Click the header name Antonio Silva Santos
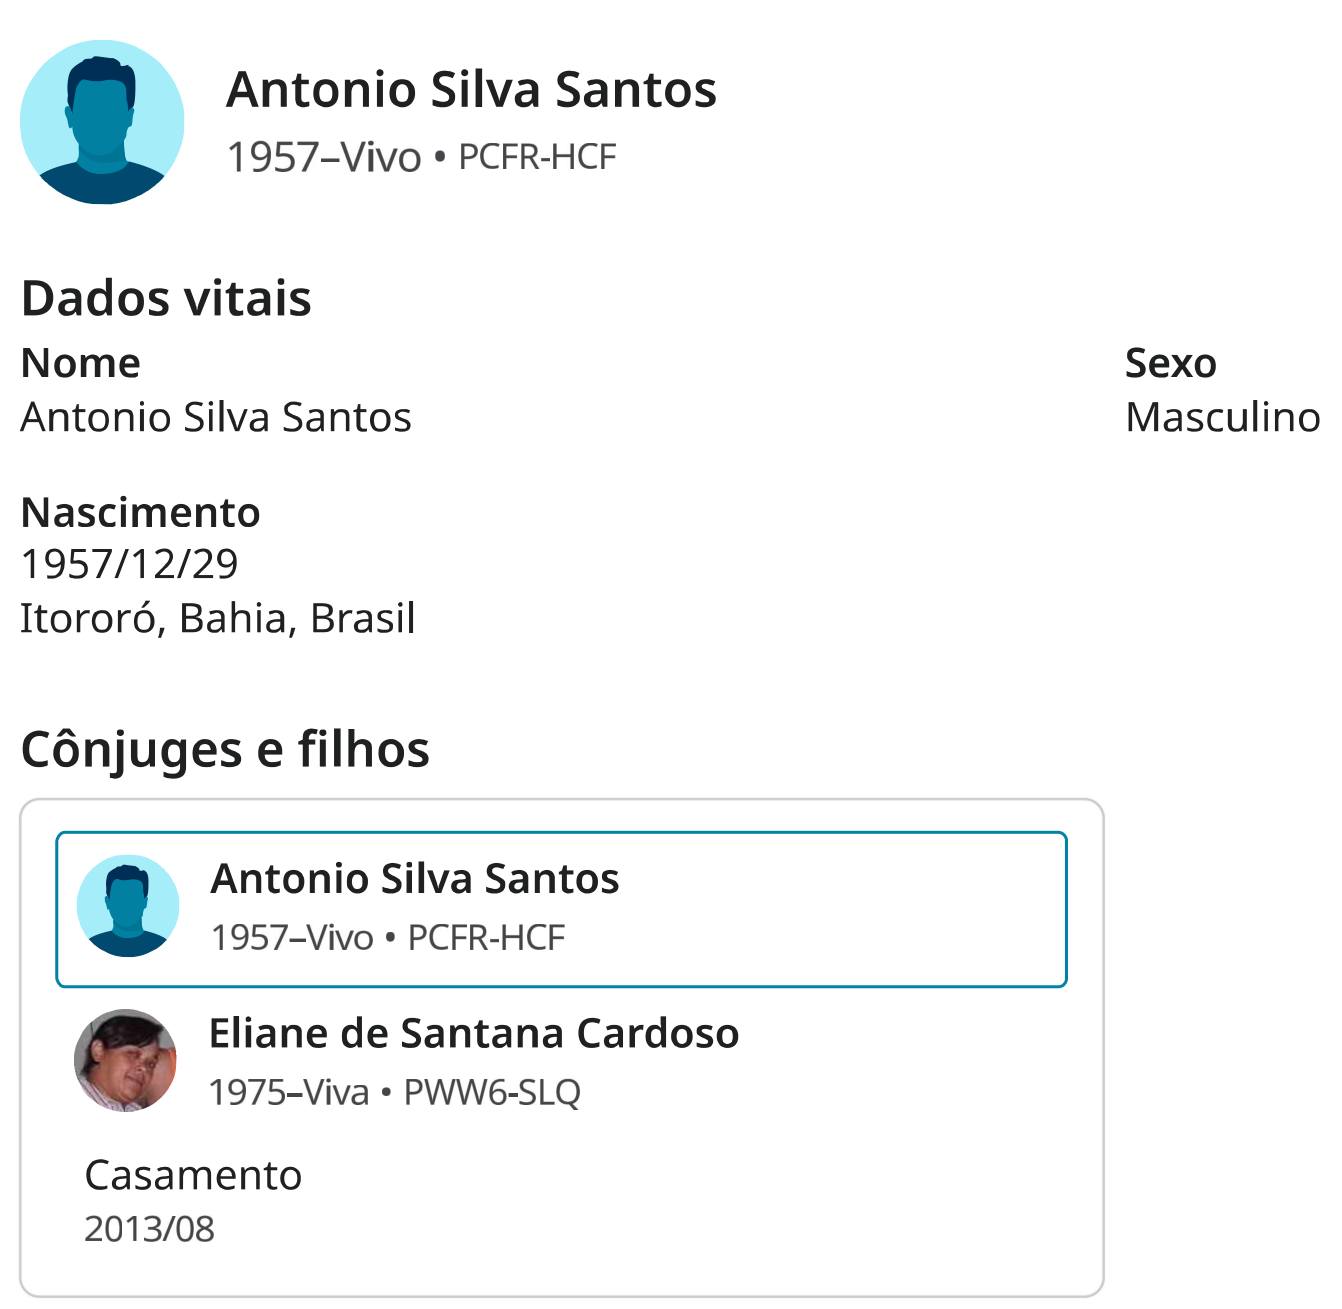 point(471,90)
